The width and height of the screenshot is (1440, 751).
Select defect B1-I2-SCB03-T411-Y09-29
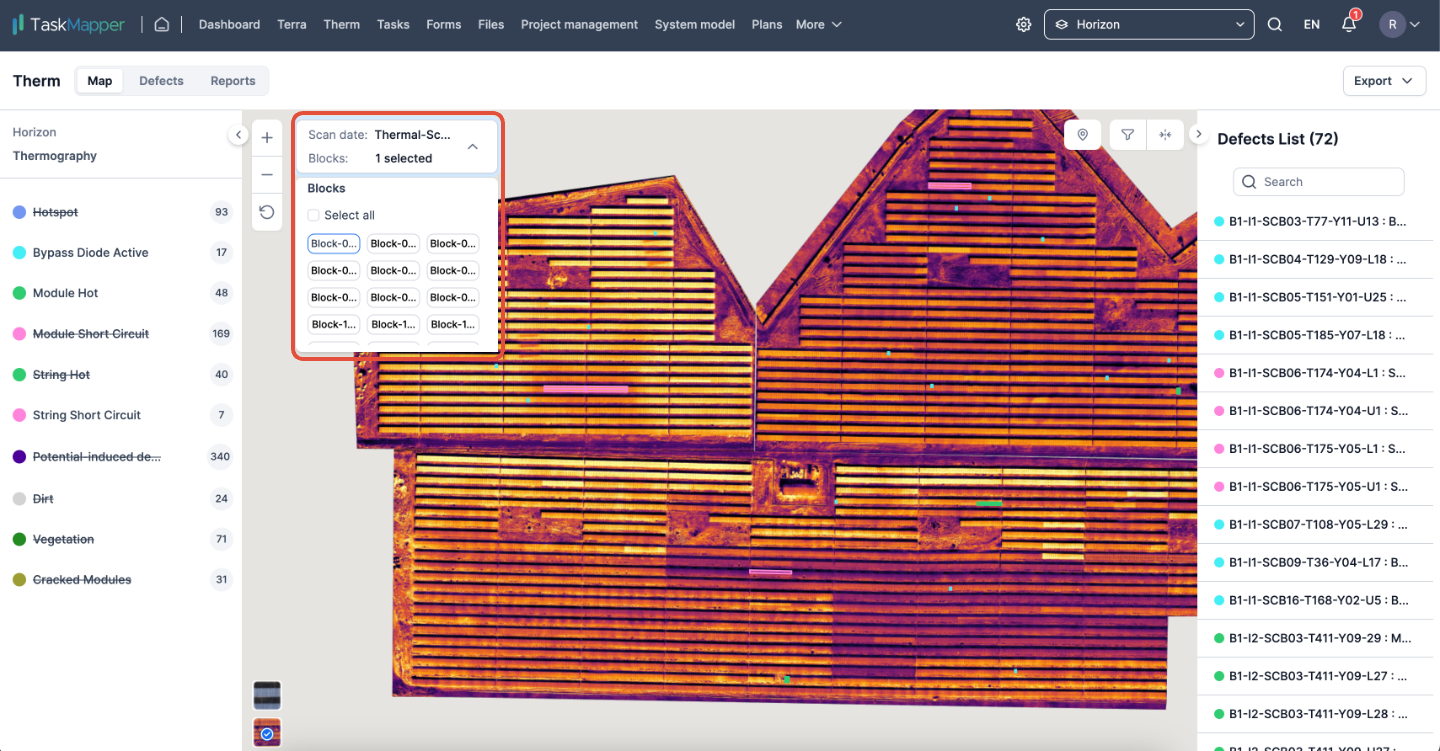click(x=1316, y=638)
